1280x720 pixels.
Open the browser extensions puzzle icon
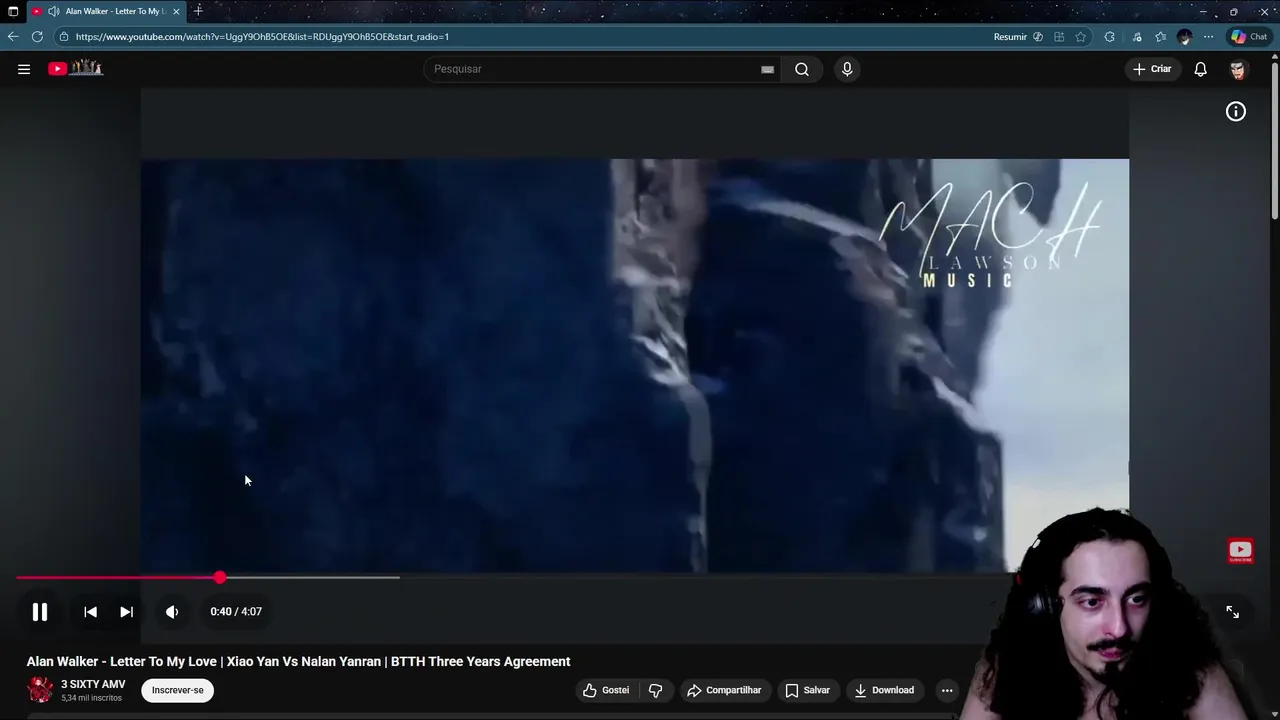tap(1109, 37)
